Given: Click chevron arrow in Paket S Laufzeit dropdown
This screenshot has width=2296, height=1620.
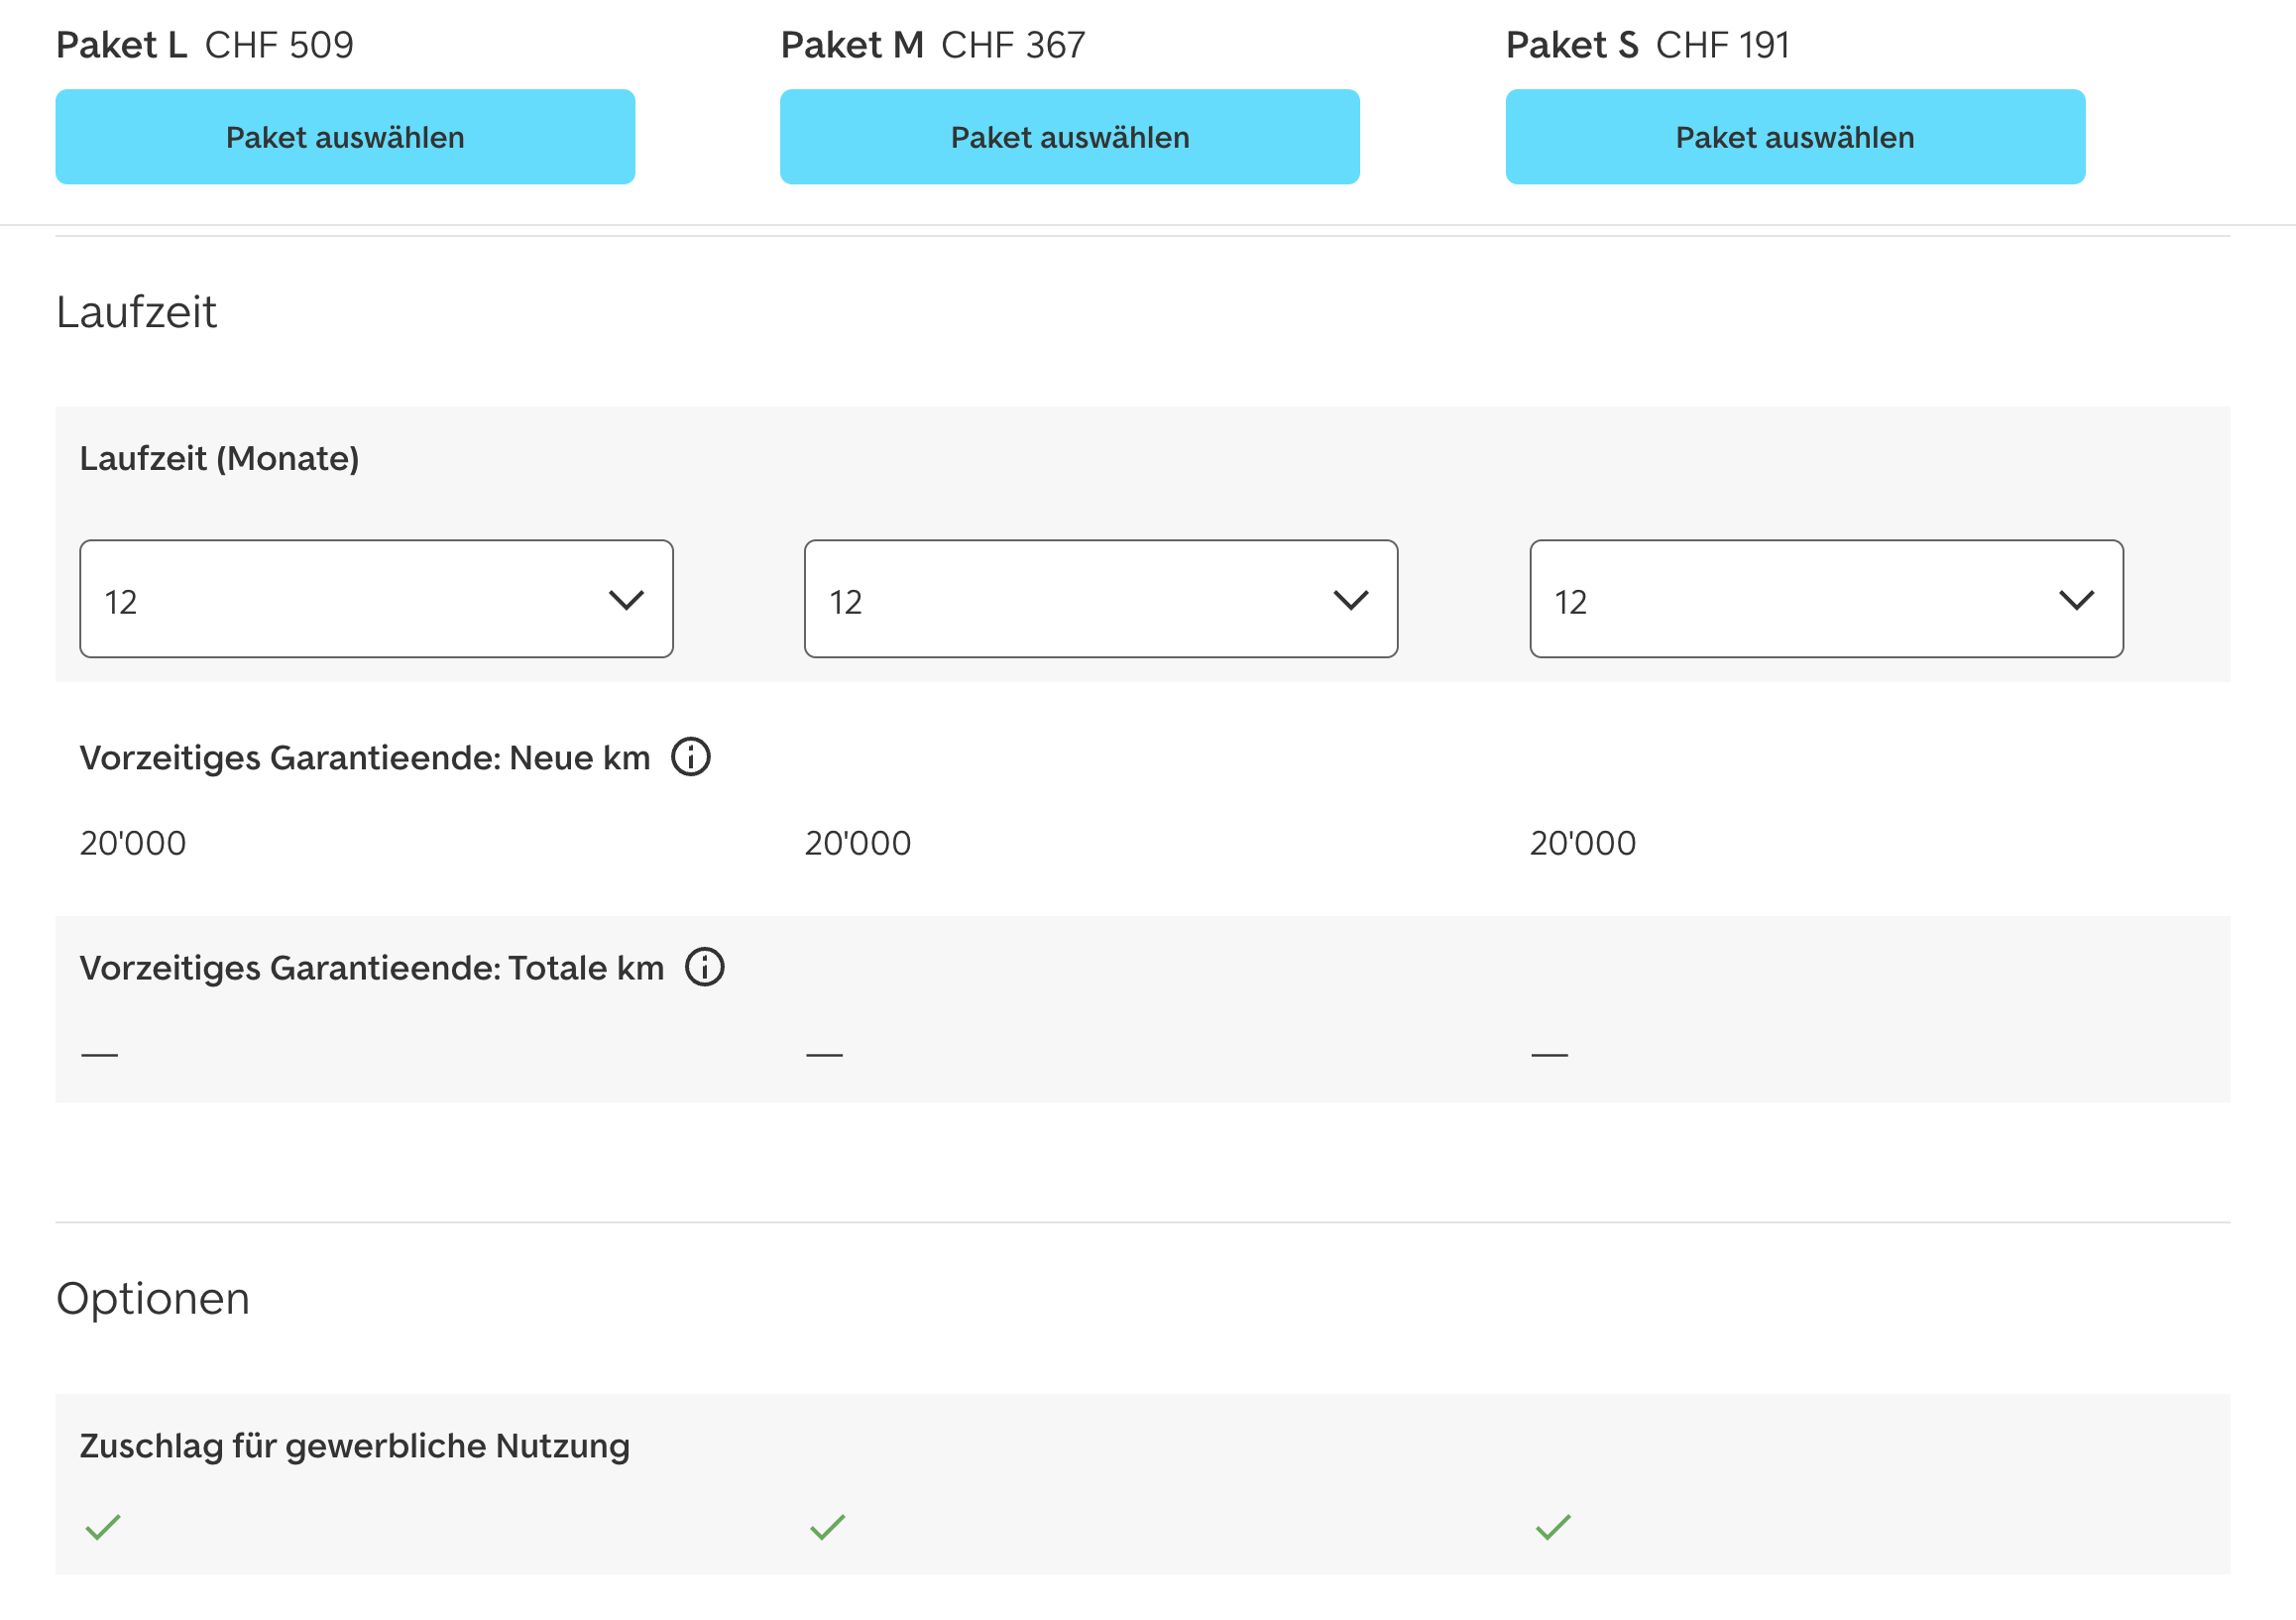Looking at the screenshot, I should (2076, 600).
